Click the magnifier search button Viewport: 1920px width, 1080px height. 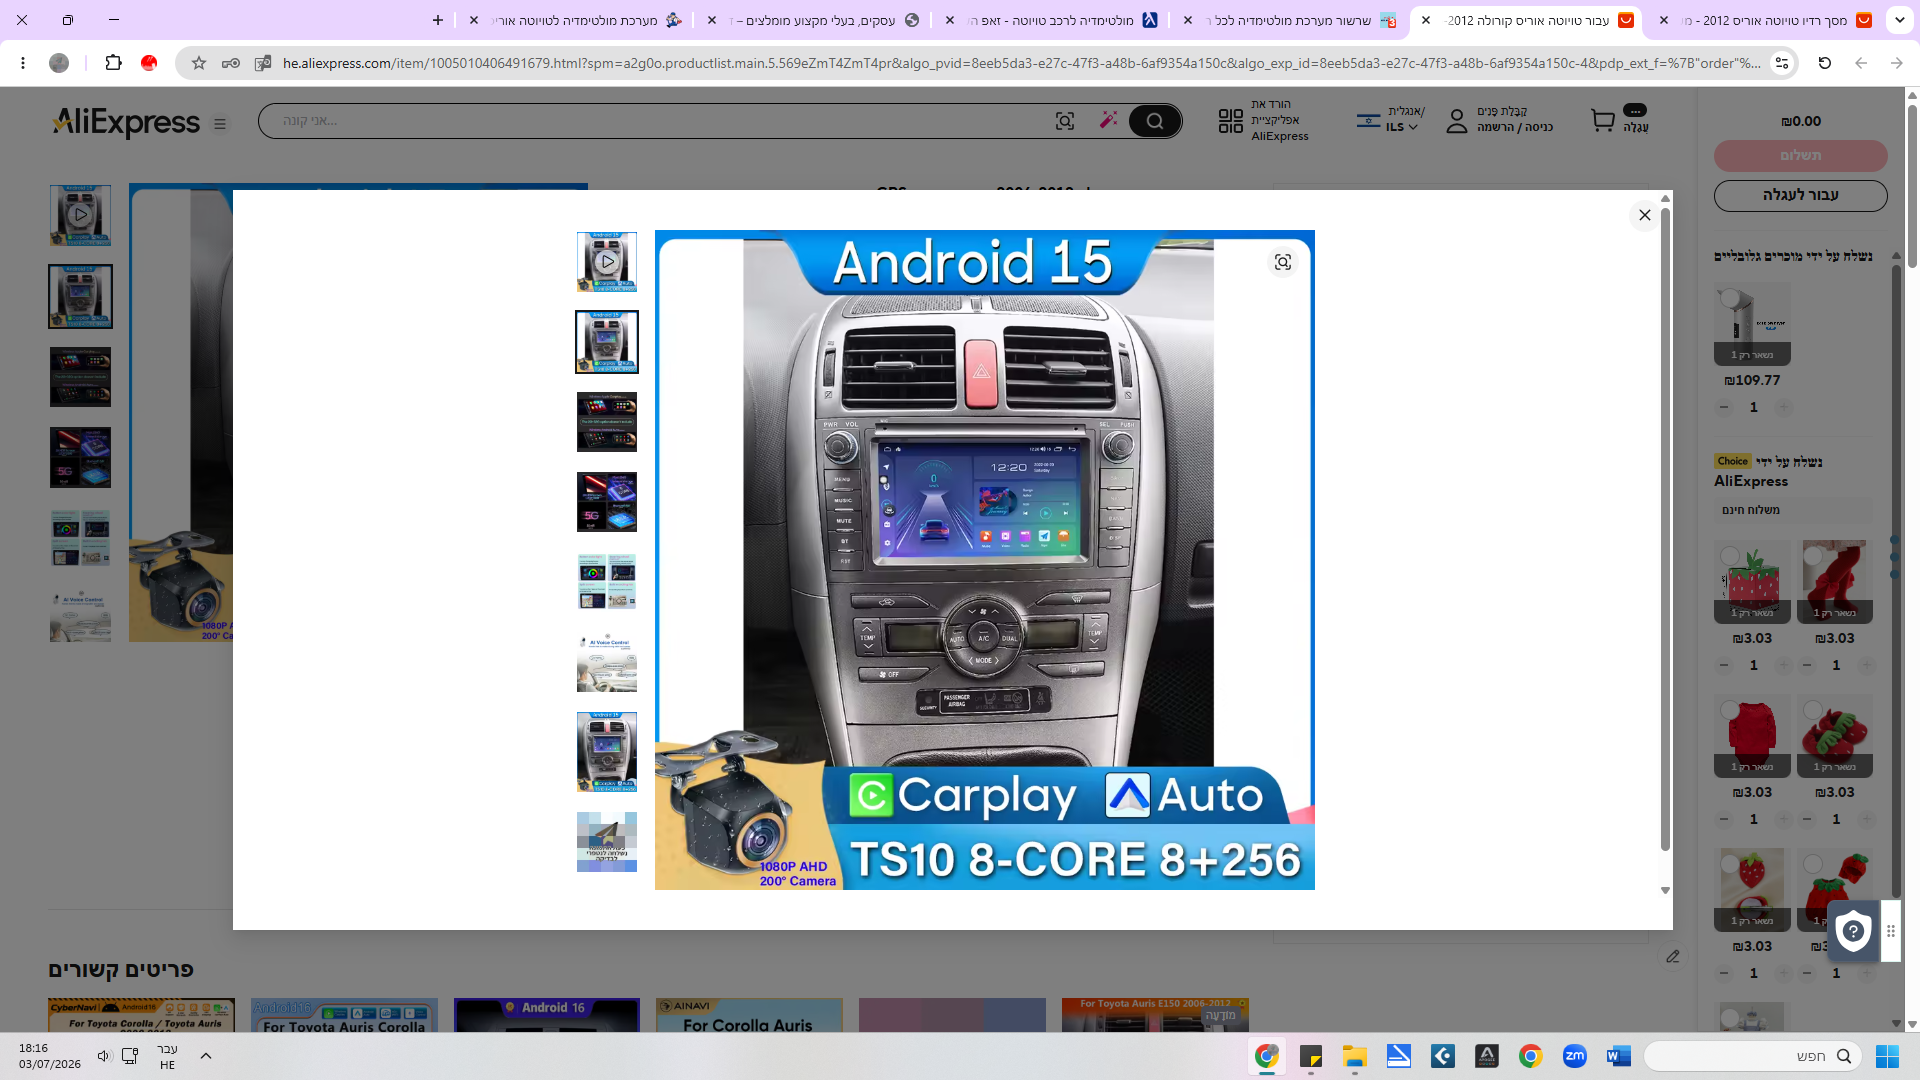(1155, 121)
